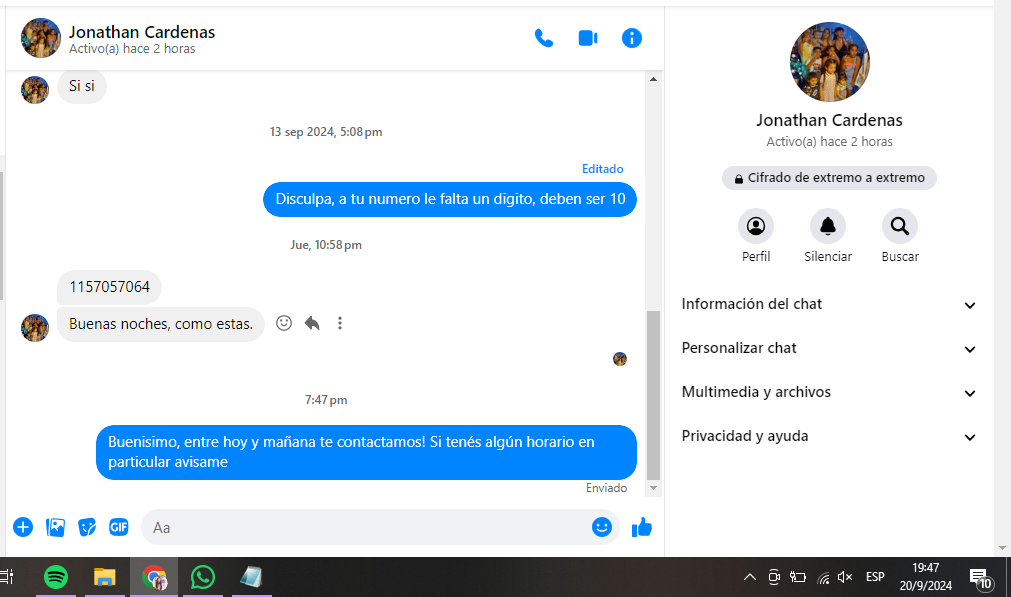React to 'Buenas noches' message with emoji

click(x=284, y=323)
